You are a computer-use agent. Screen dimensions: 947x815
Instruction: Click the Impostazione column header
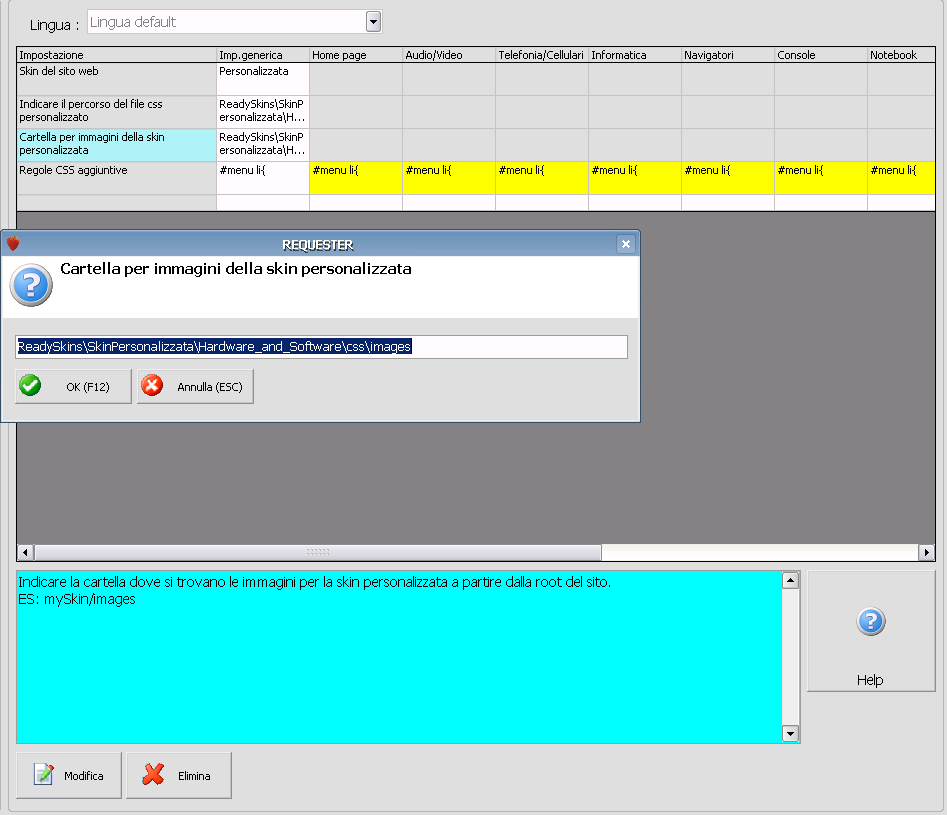tap(117, 55)
